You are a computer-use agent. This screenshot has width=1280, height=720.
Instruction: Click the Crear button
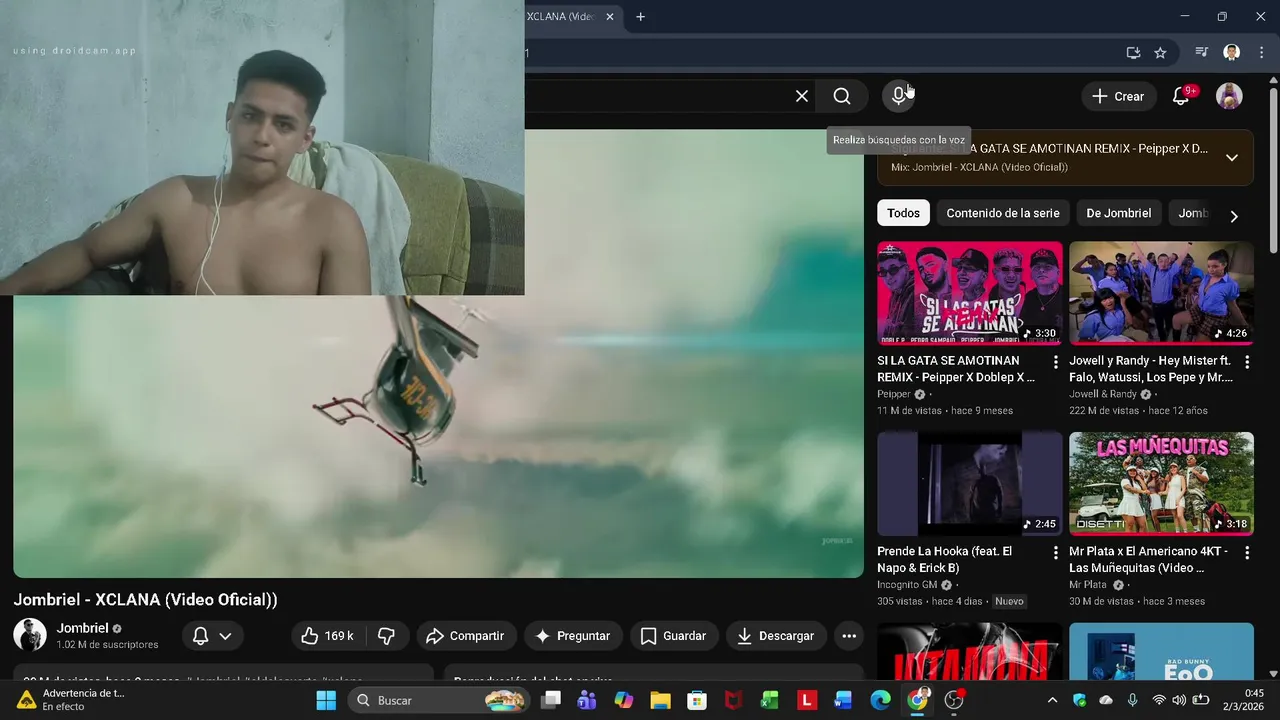(1118, 96)
